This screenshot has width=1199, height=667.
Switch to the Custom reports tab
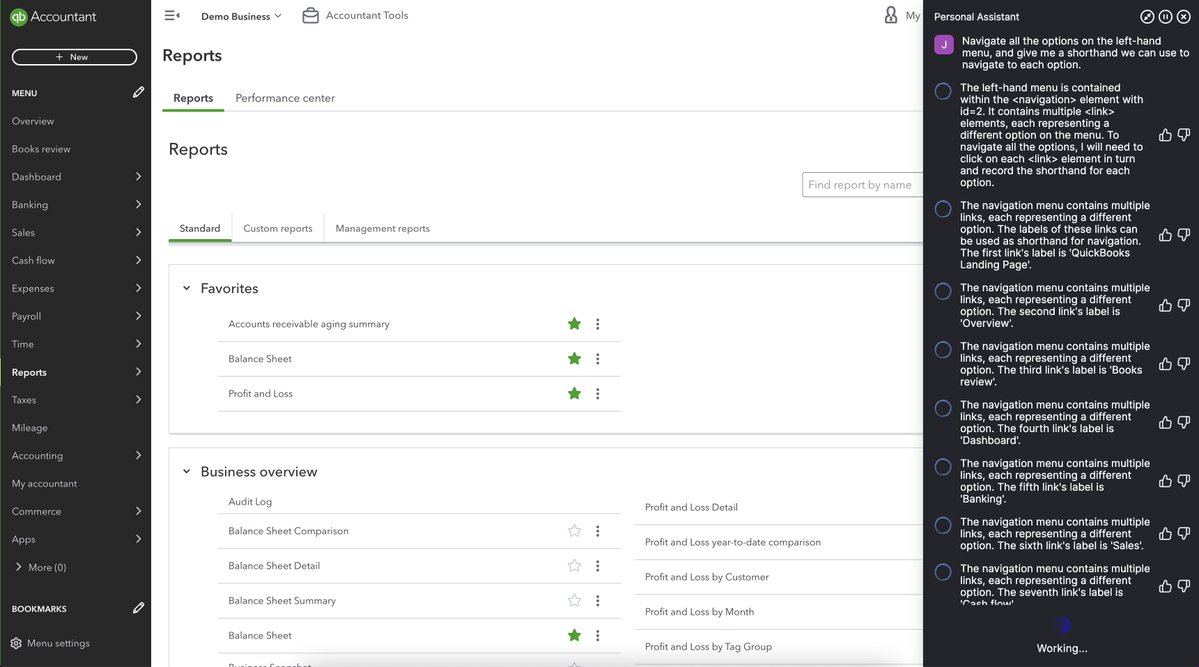pyautogui.click(x=278, y=229)
